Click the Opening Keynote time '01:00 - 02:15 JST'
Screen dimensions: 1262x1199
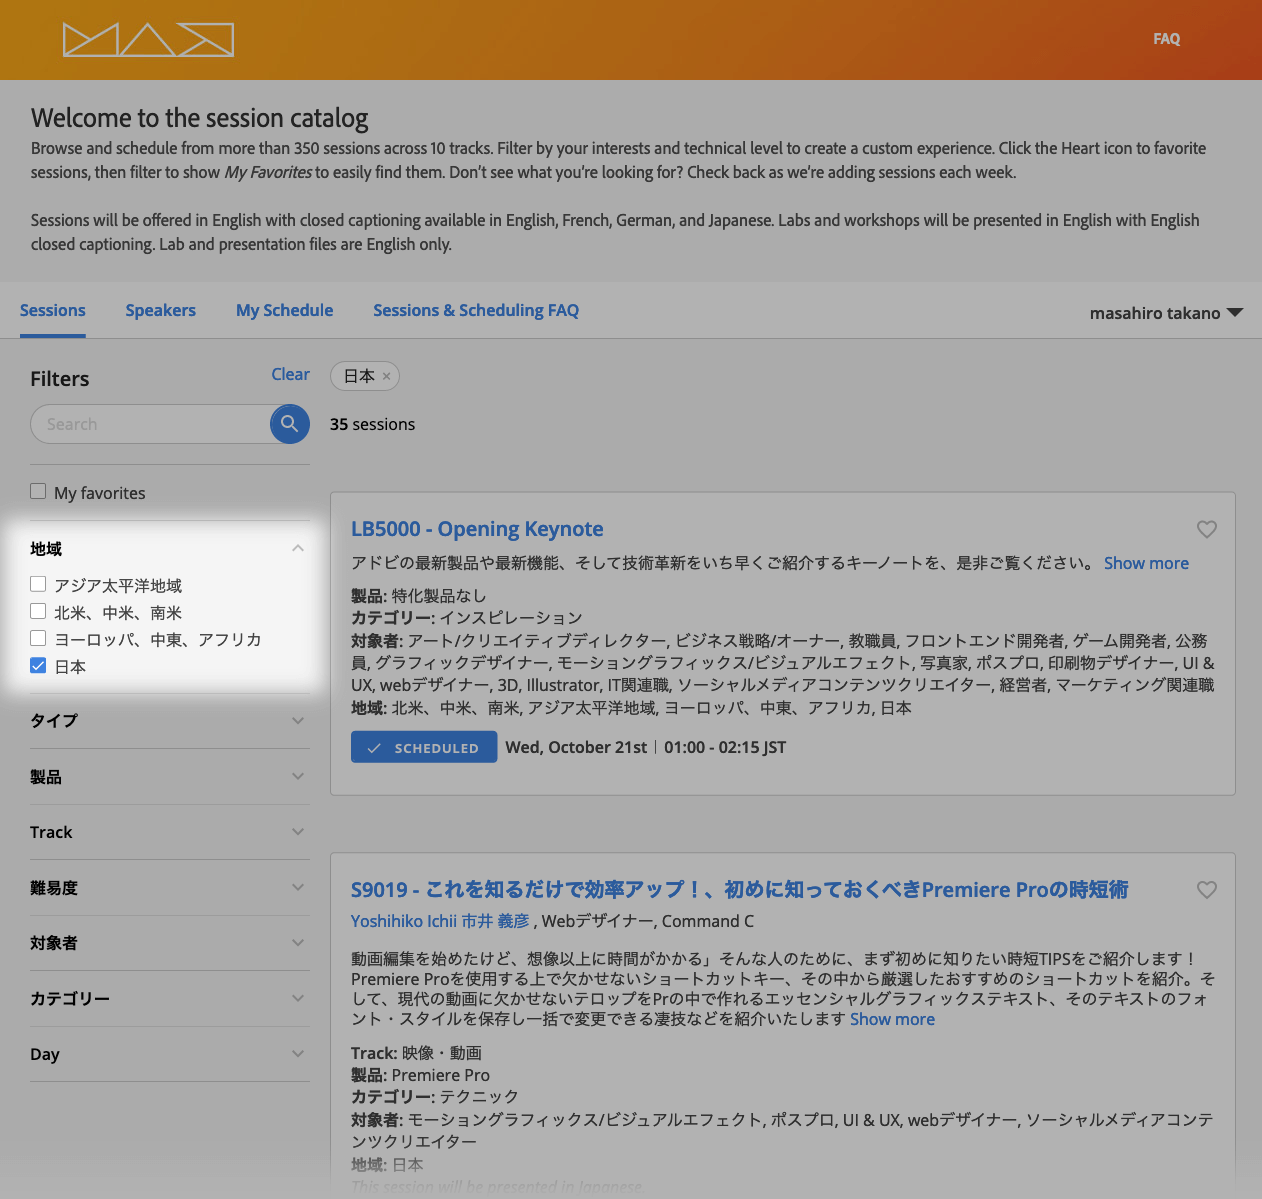(x=725, y=747)
